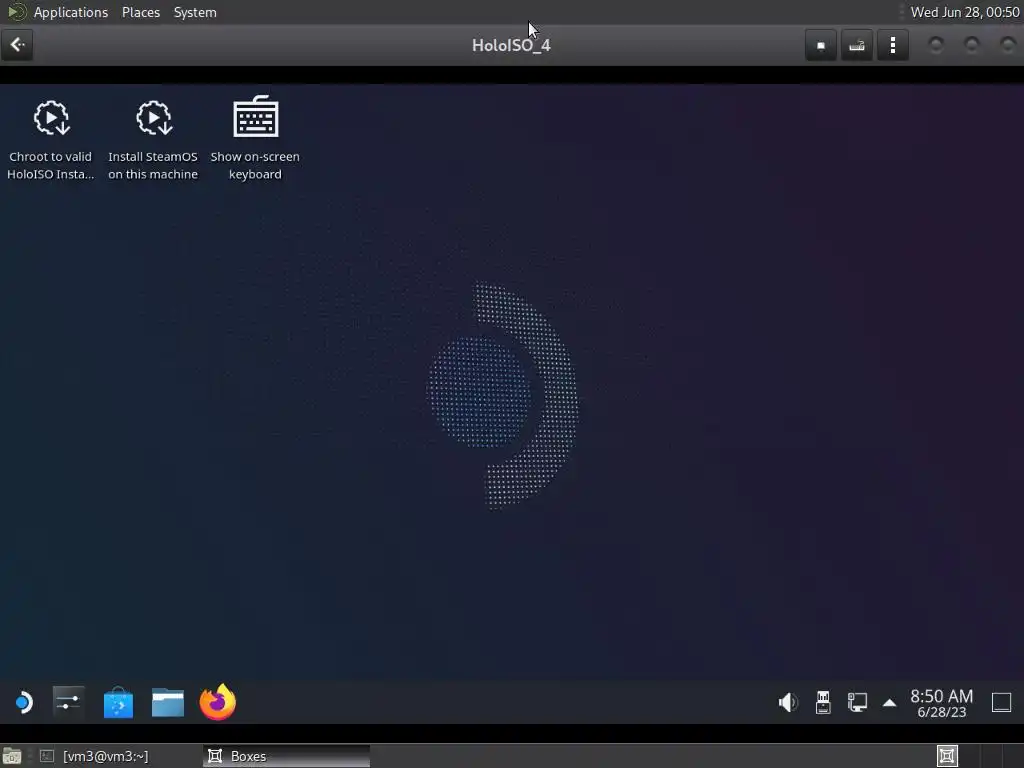Launch Install SteamOS on this machine
Image resolution: width=1024 pixels, height=768 pixels.
click(x=153, y=140)
